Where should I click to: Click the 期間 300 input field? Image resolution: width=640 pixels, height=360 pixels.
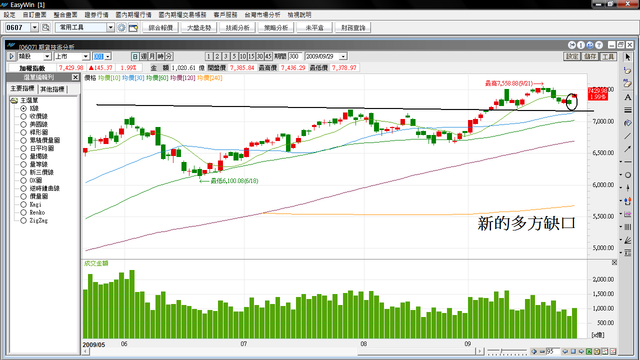[296, 56]
